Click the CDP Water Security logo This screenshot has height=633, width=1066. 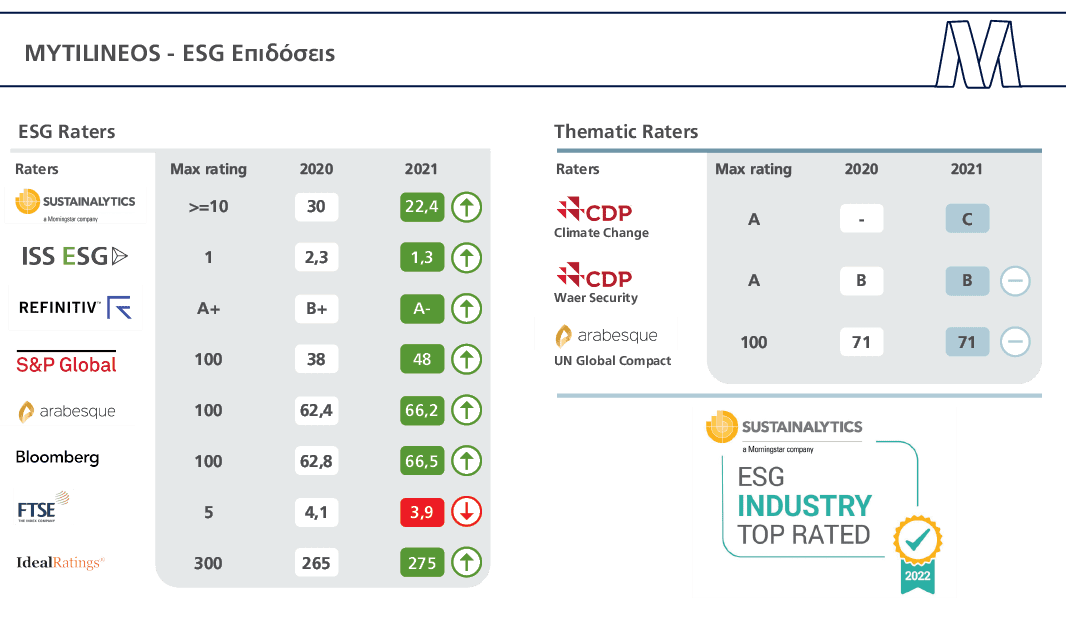coord(594,274)
